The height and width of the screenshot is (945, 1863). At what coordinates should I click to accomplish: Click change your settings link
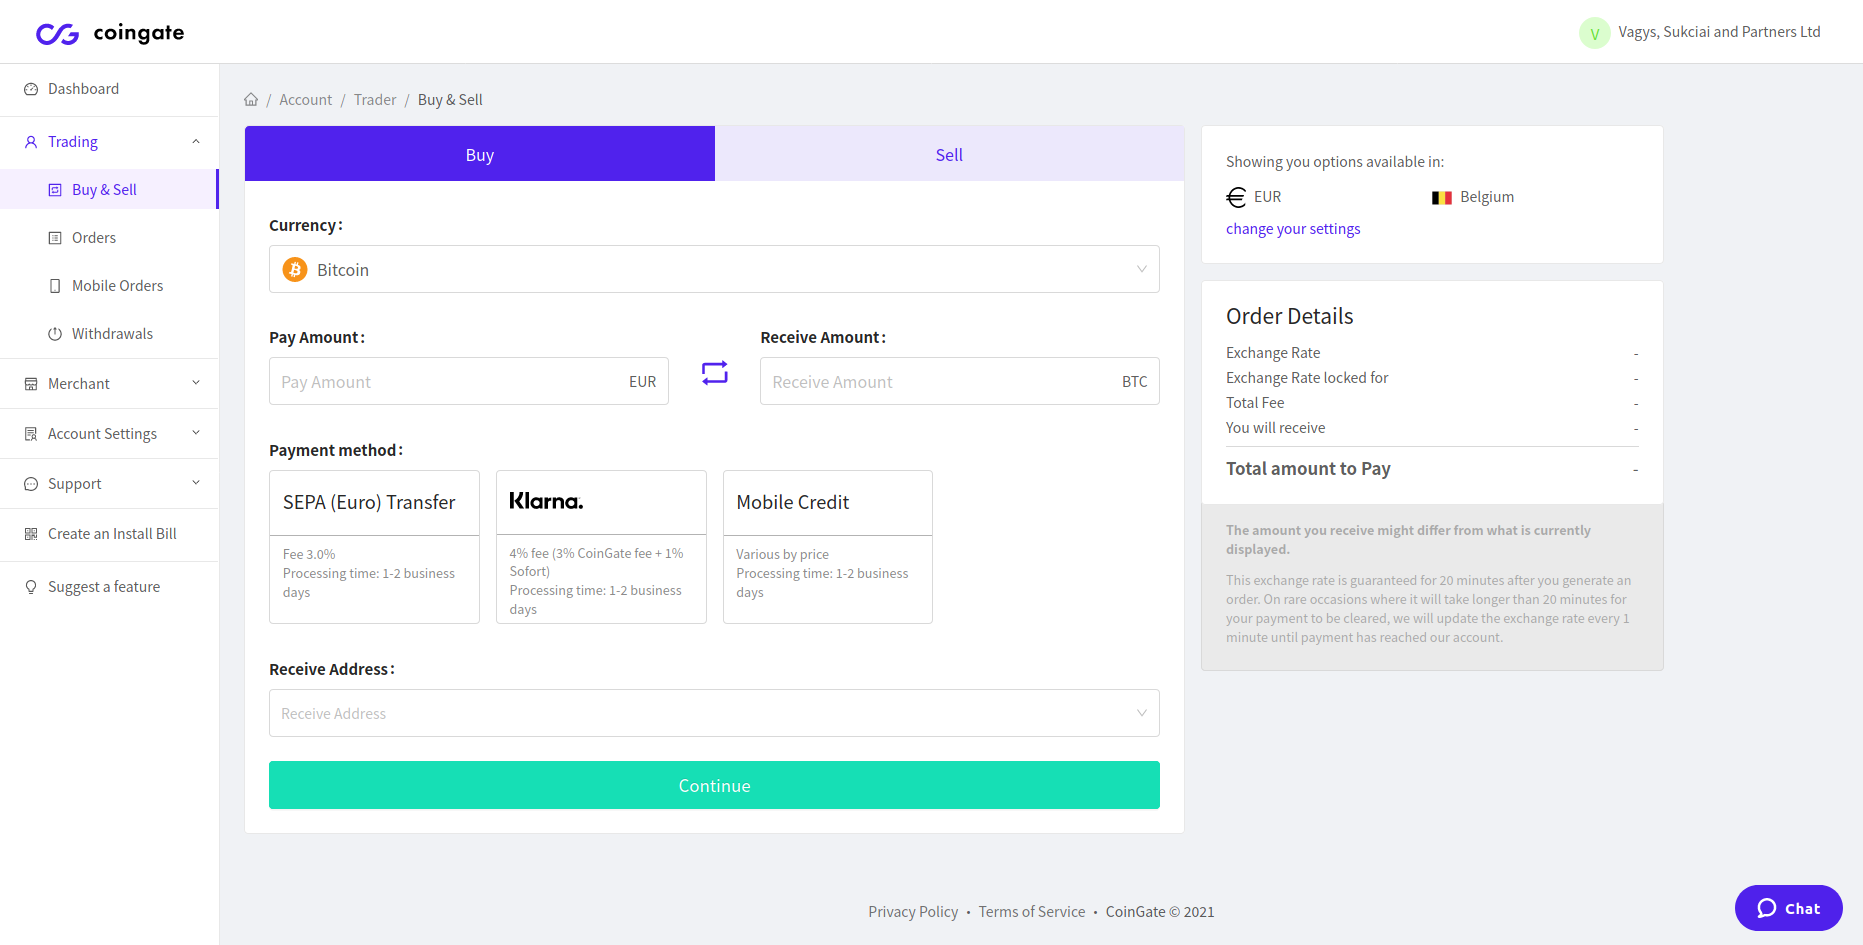(1293, 229)
